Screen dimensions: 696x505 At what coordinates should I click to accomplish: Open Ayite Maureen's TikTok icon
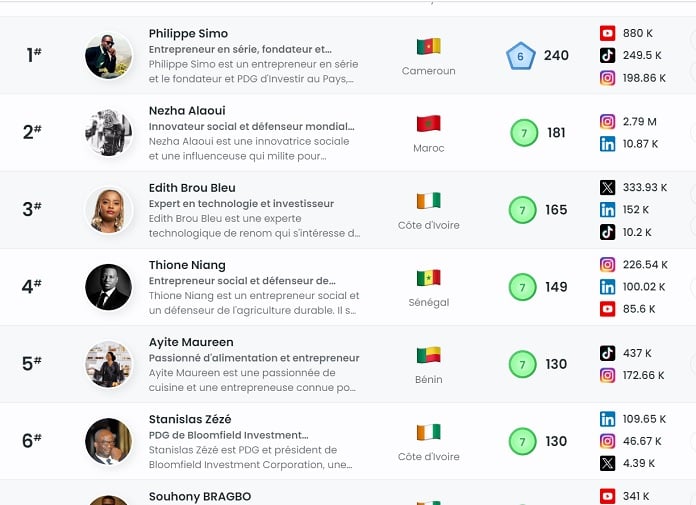click(607, 353)
